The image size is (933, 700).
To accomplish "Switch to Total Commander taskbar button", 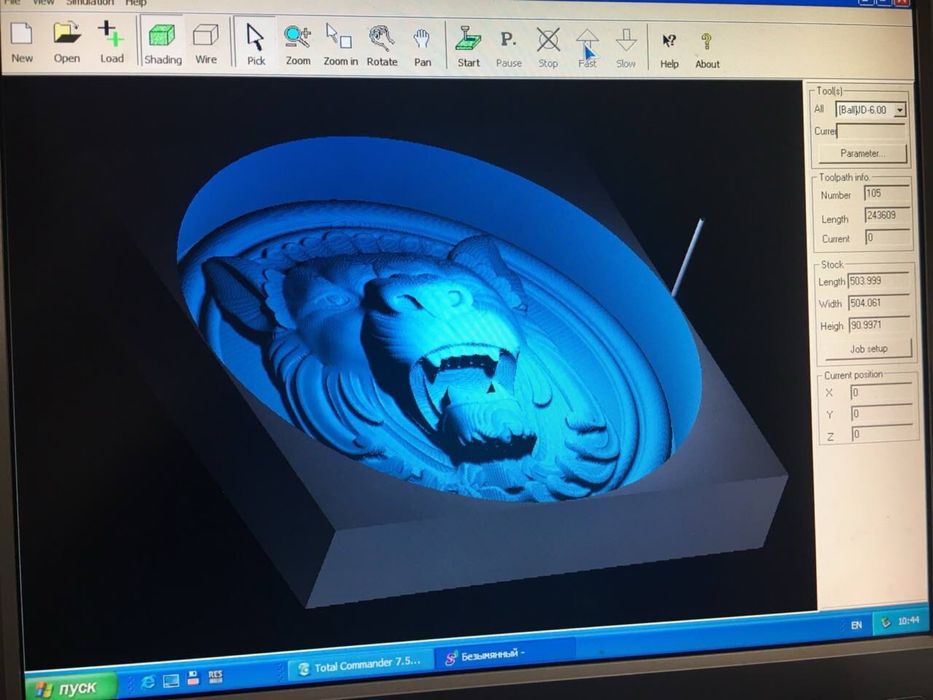I will (x=361, y=664).
